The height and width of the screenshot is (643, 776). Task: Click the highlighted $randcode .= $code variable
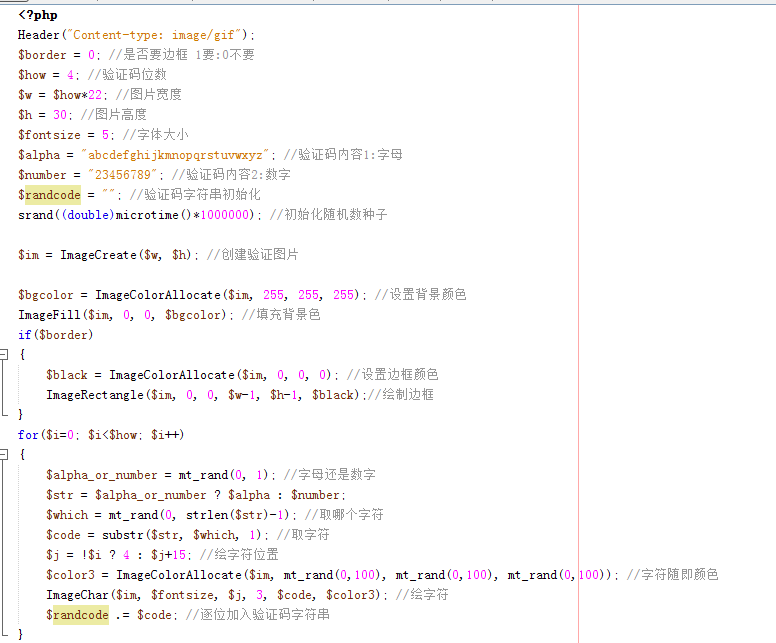pos(81,615)
